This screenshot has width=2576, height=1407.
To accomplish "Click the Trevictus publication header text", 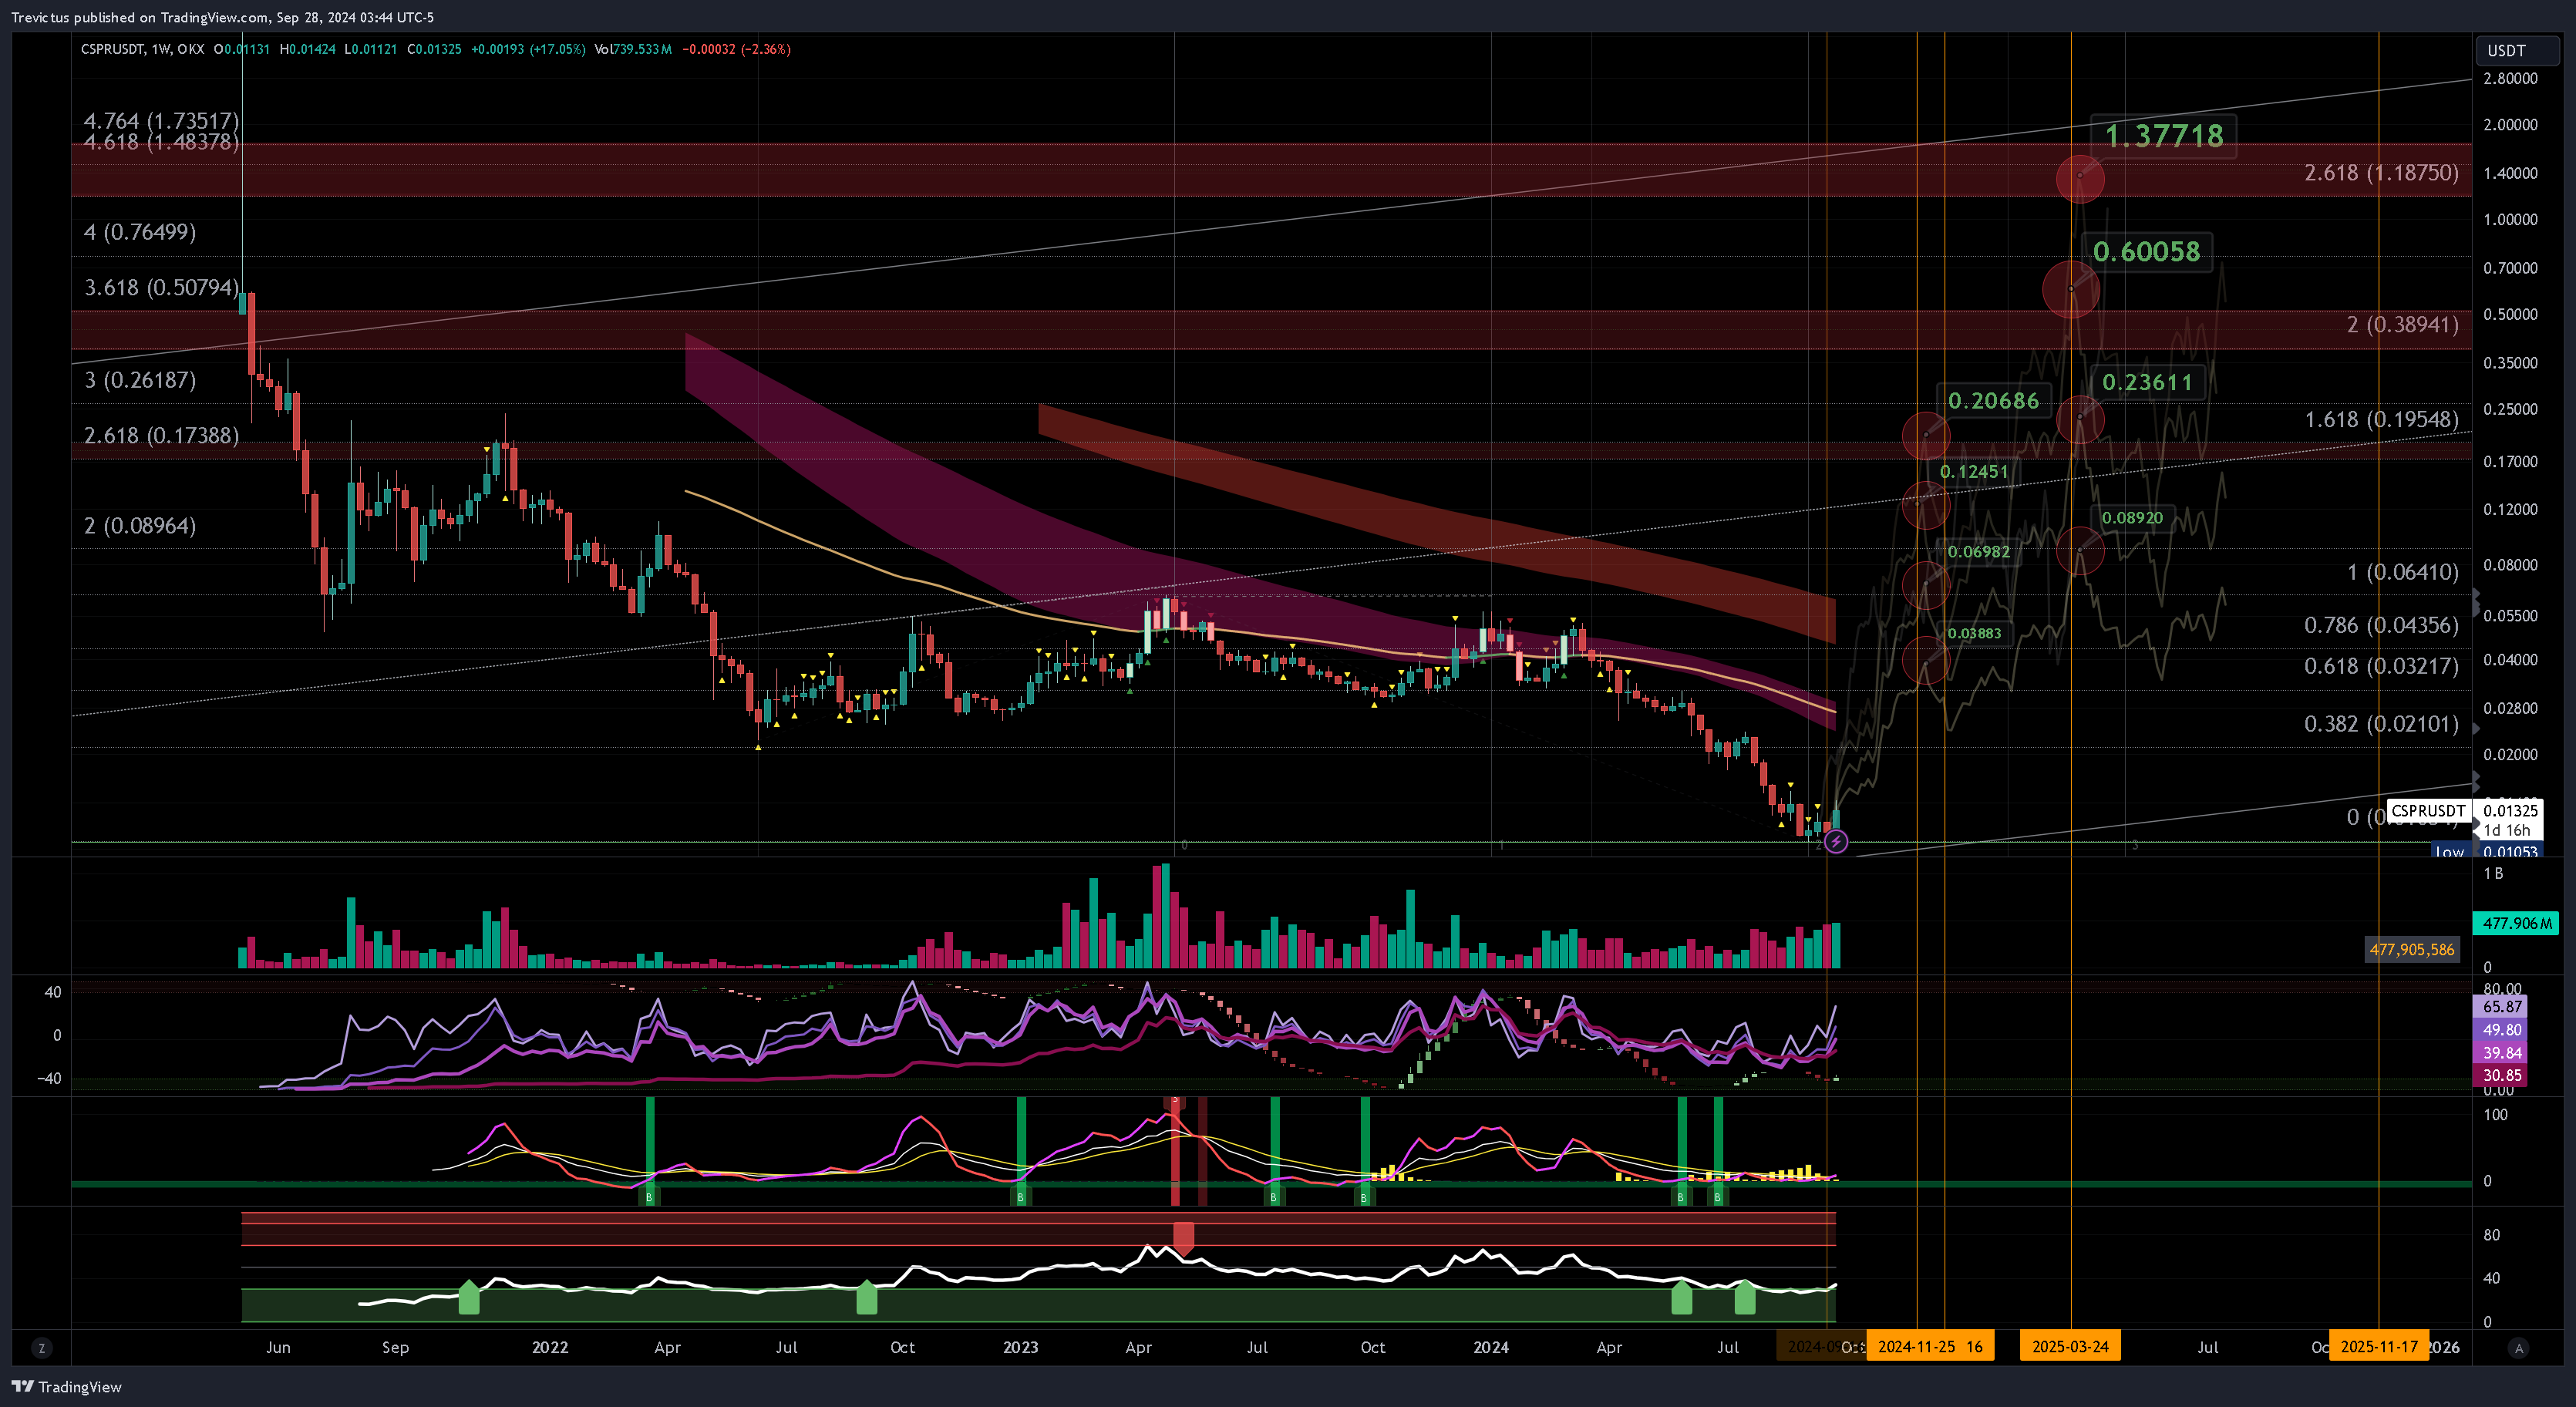I will coord(222,17).
